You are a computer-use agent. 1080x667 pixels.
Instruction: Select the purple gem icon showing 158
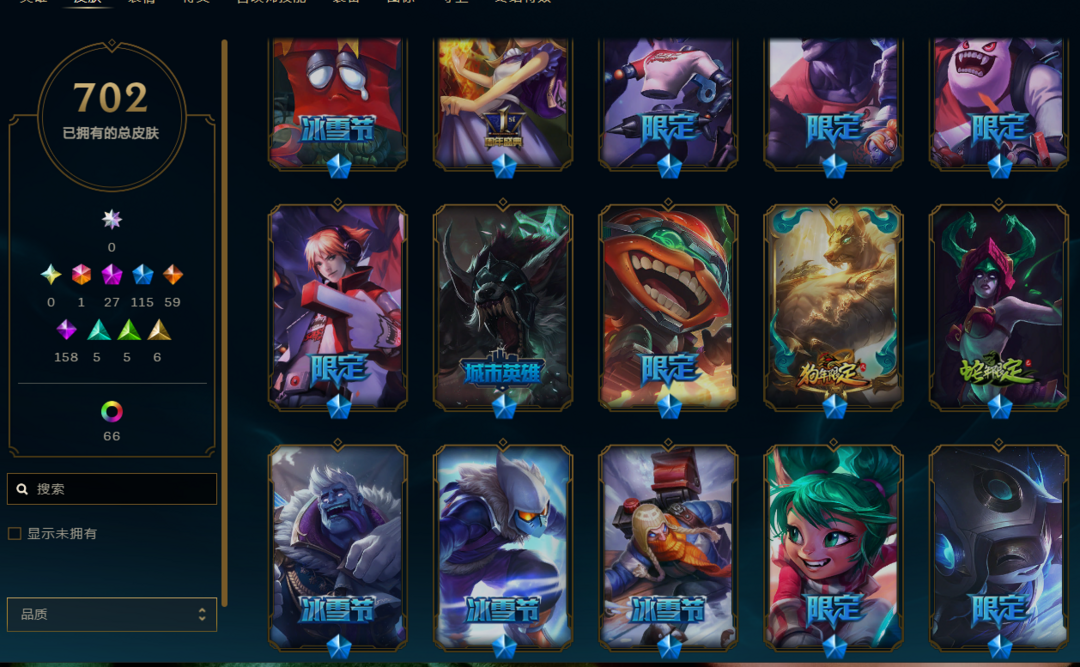66,330
